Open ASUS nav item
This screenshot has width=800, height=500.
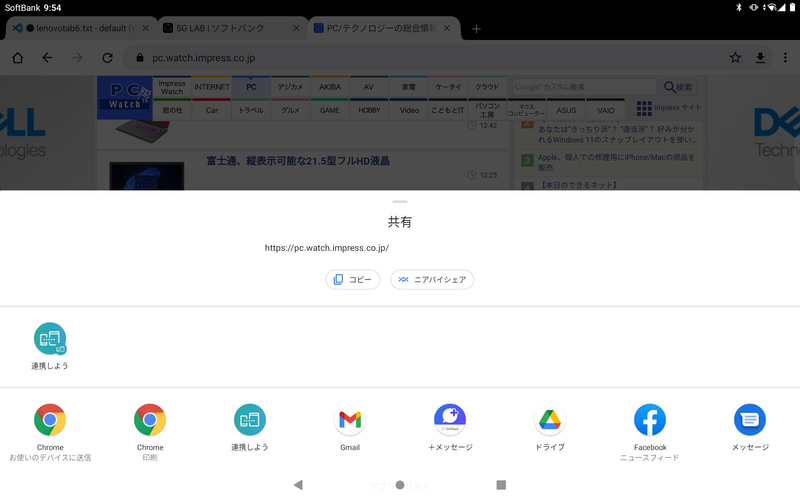(x=566, y=110)
